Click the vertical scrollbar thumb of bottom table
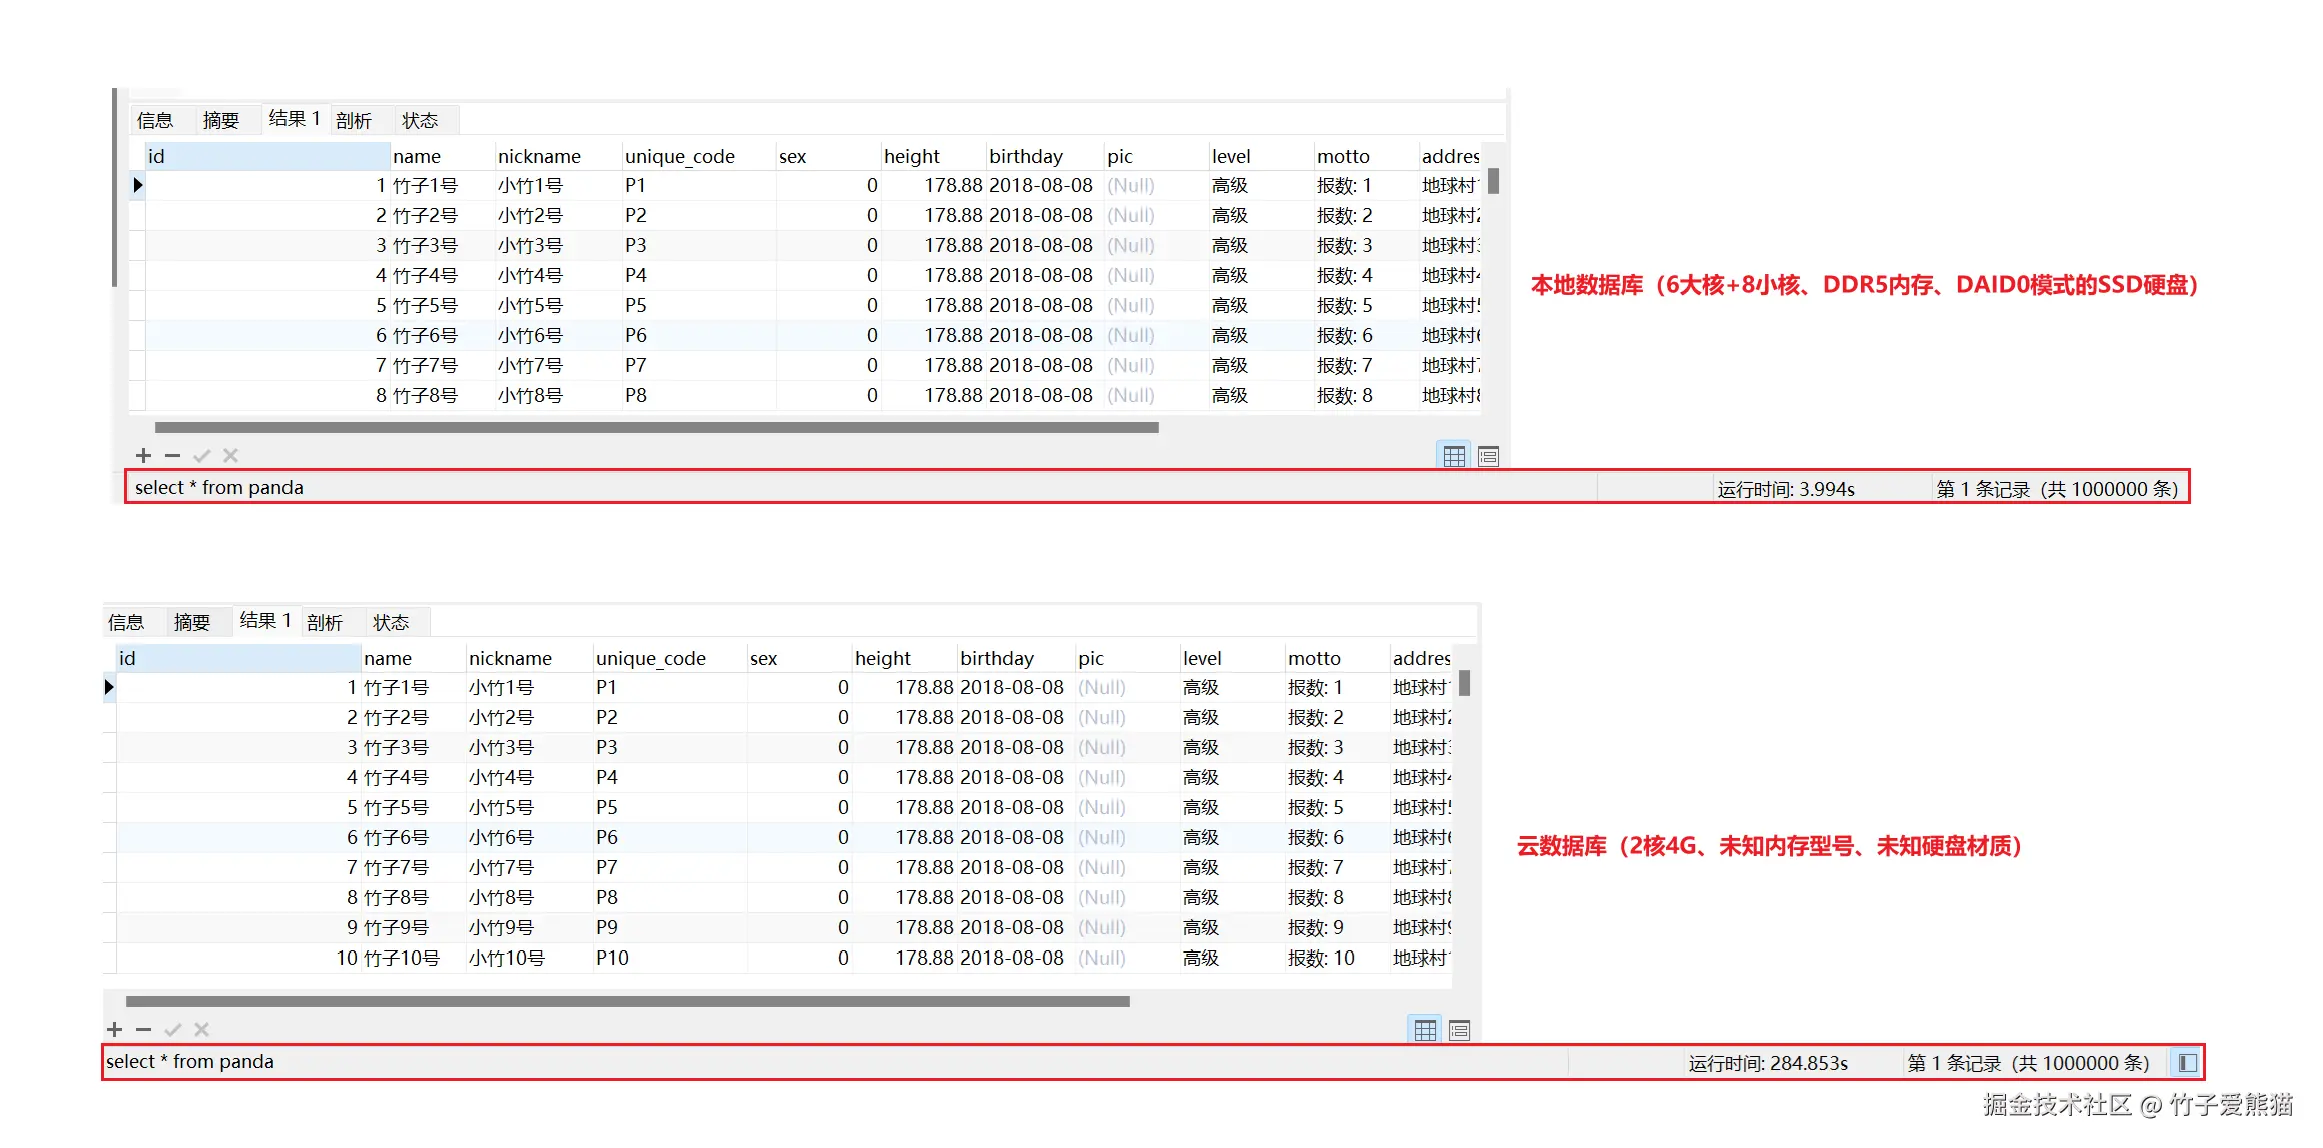 click(x=1464, y=683)
